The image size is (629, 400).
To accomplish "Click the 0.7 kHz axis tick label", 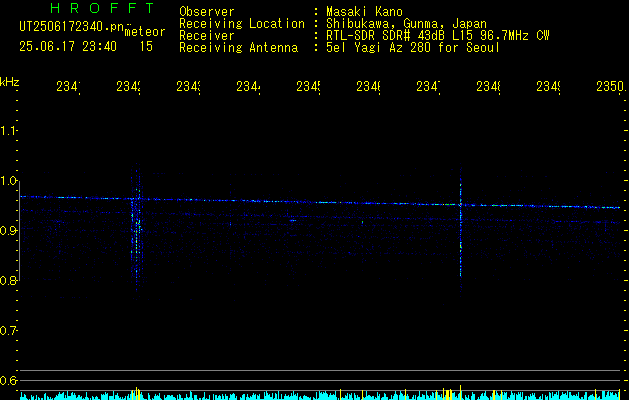I will coord(8,331).
